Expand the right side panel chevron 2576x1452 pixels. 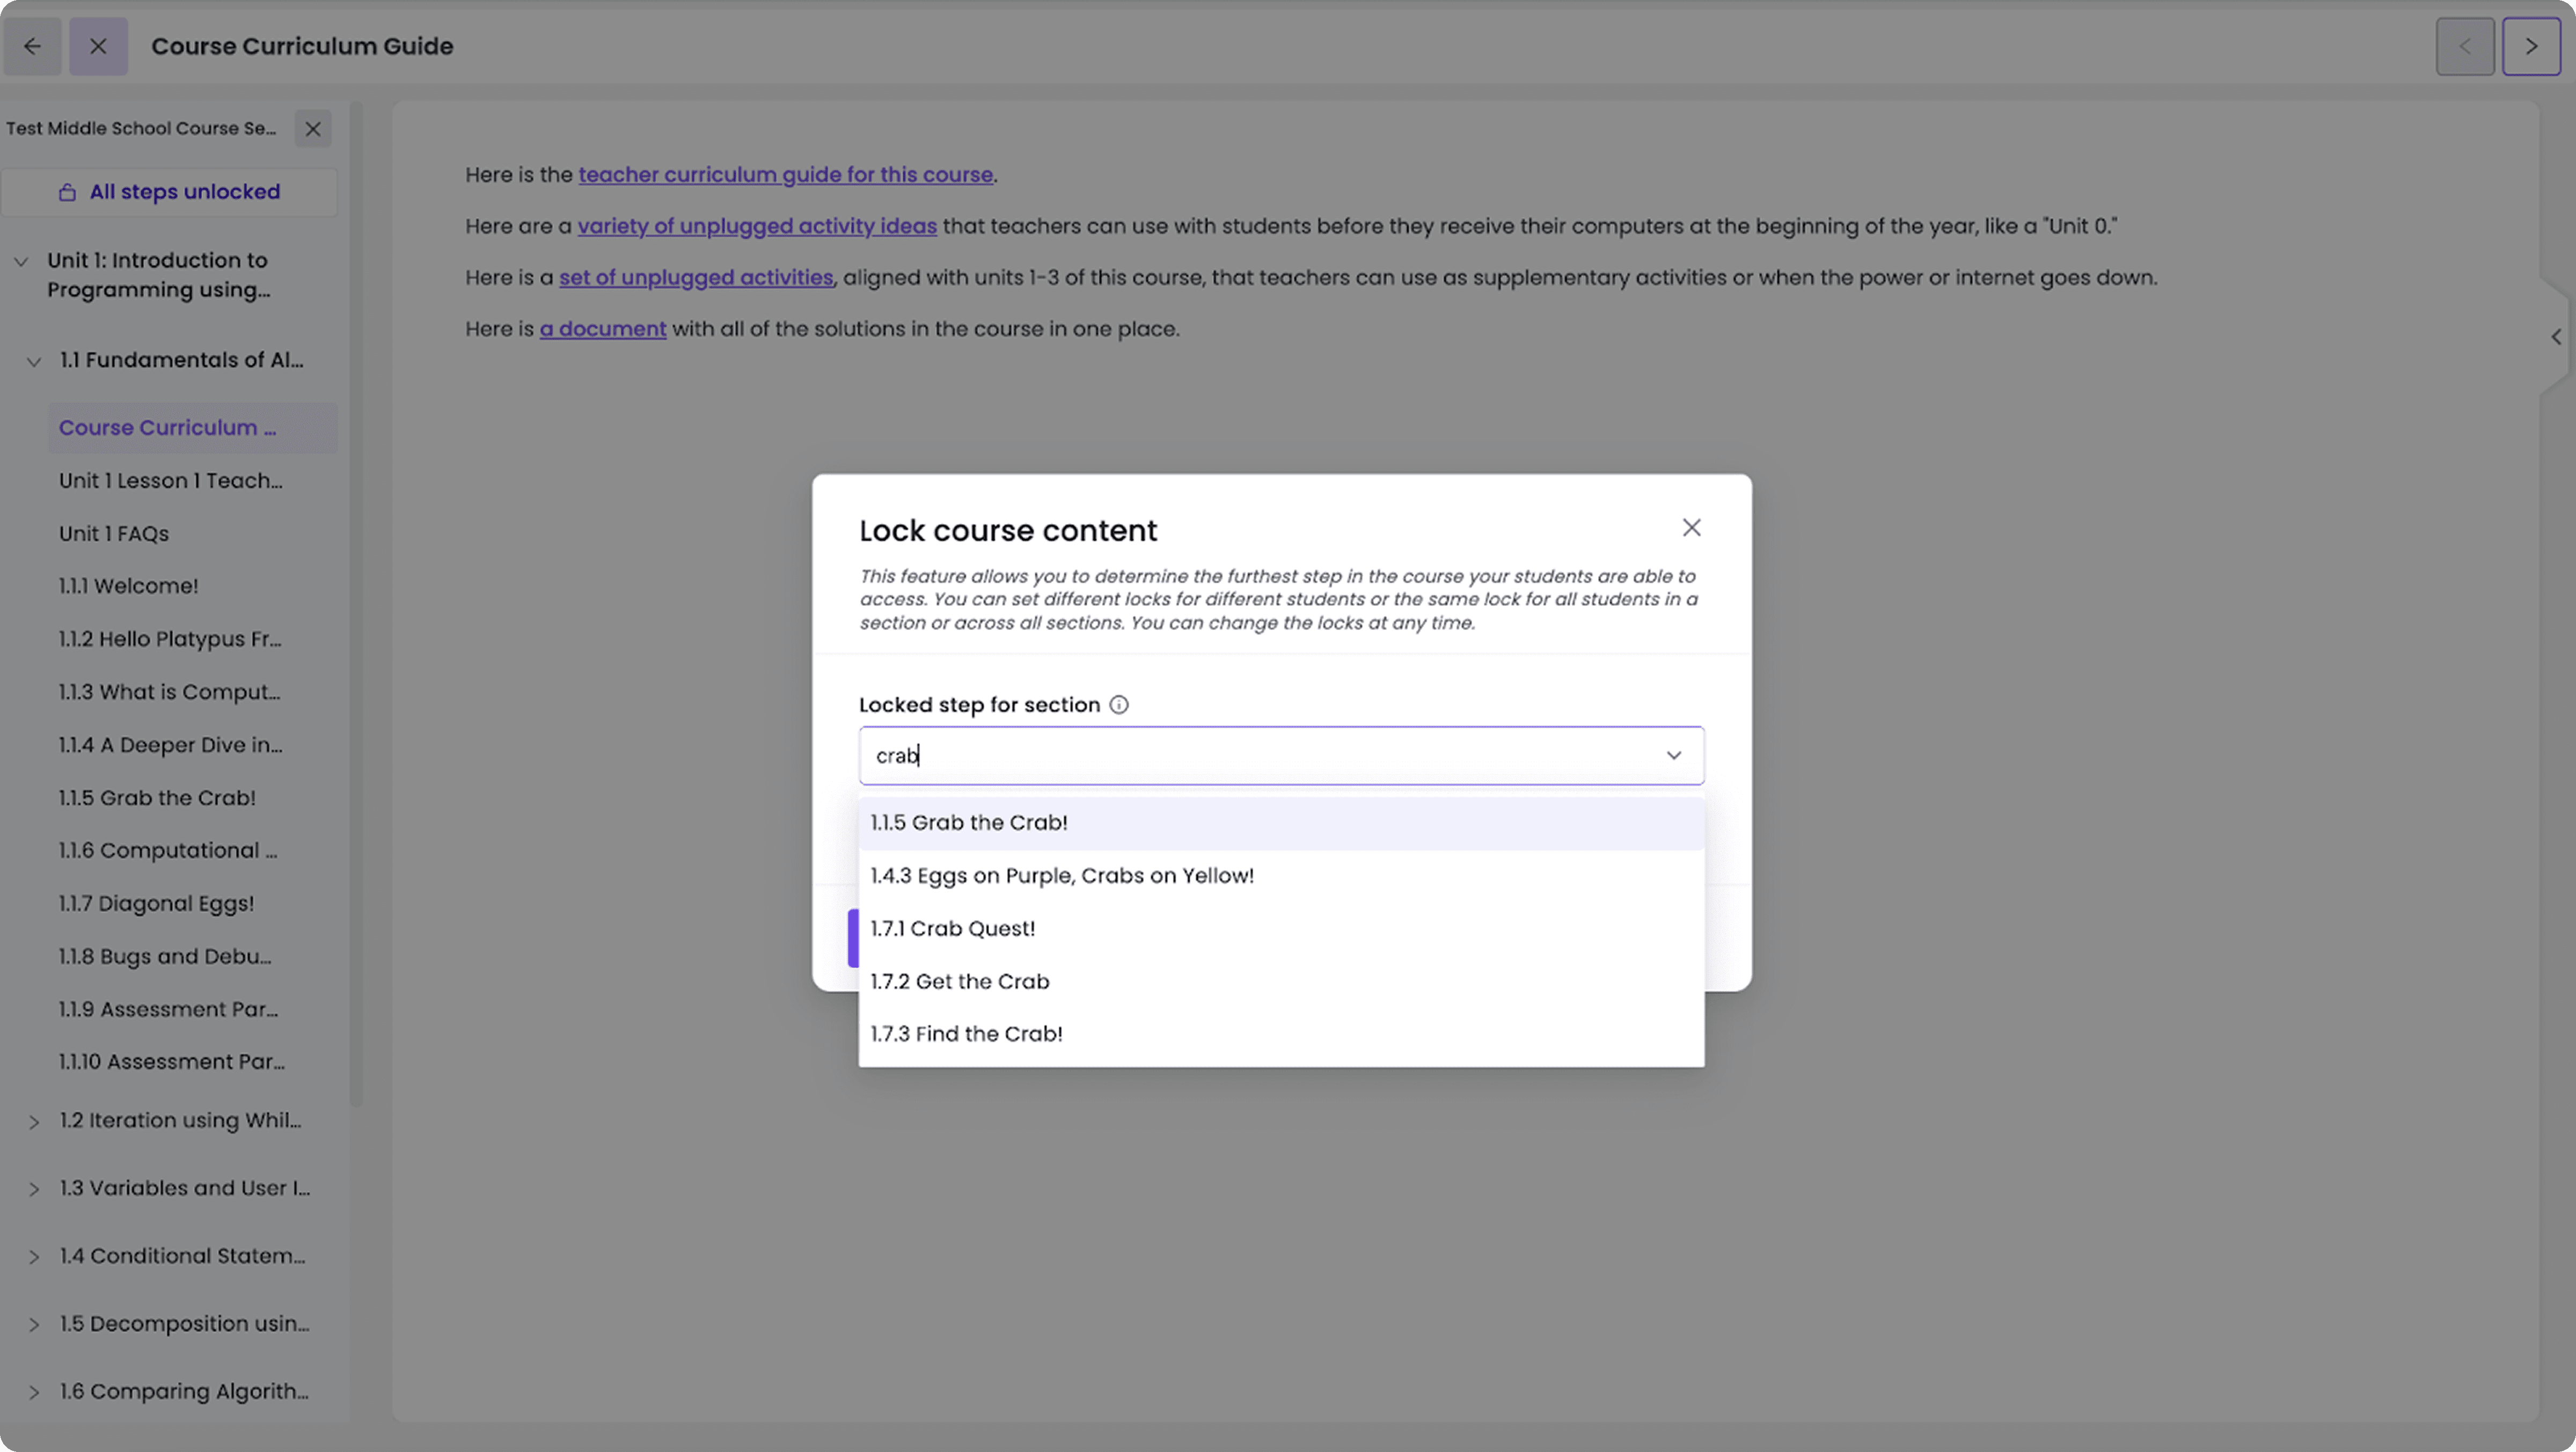coord(2555,337)
